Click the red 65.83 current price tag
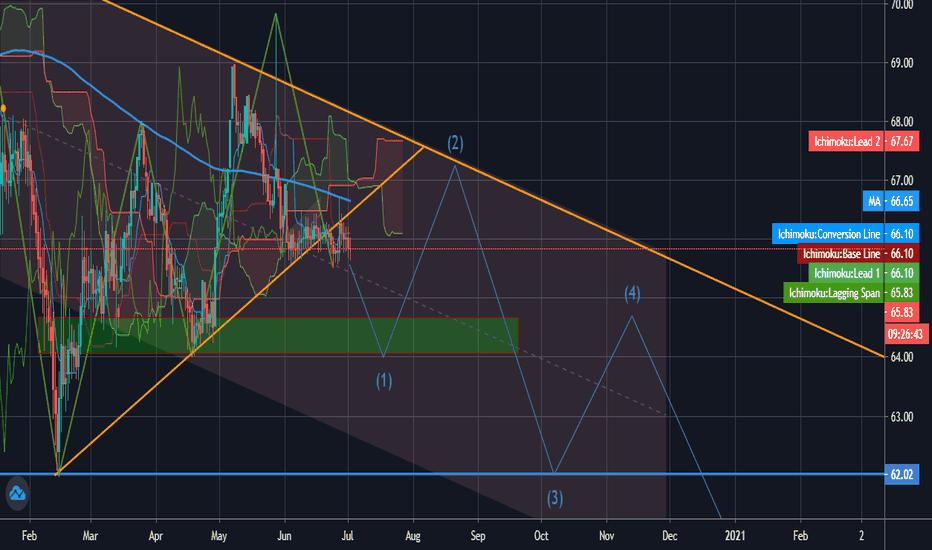This screenshot has width=932, height=550. point(902,312)
